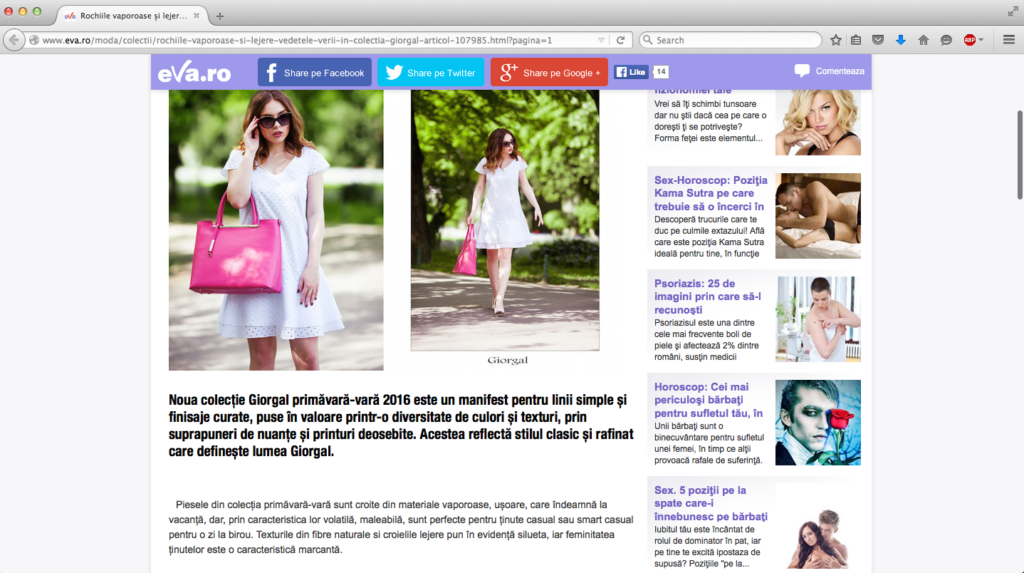Screen dimensions: 1024x573
Task: Open the chat bubble toolbar icon
Action: pos(946,40)
